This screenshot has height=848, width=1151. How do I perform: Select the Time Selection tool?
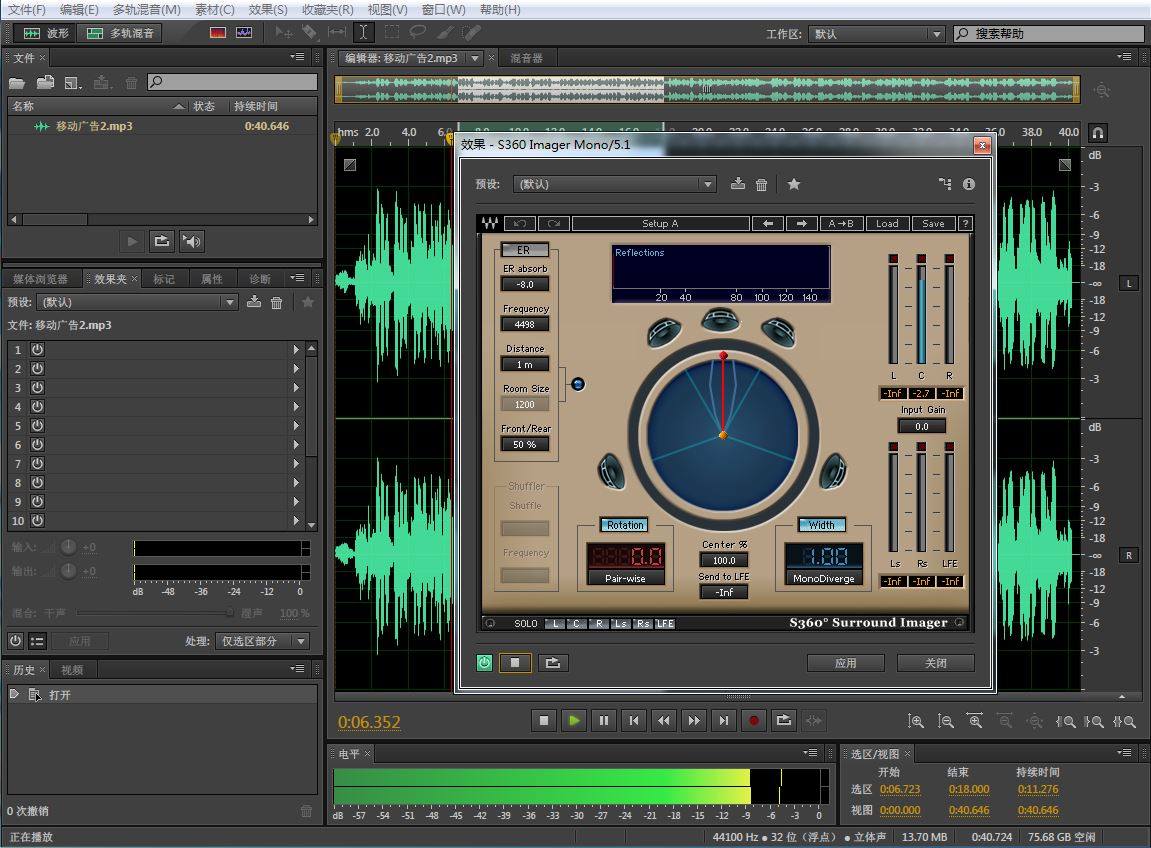pyautogui.click(x=364, y=33)
